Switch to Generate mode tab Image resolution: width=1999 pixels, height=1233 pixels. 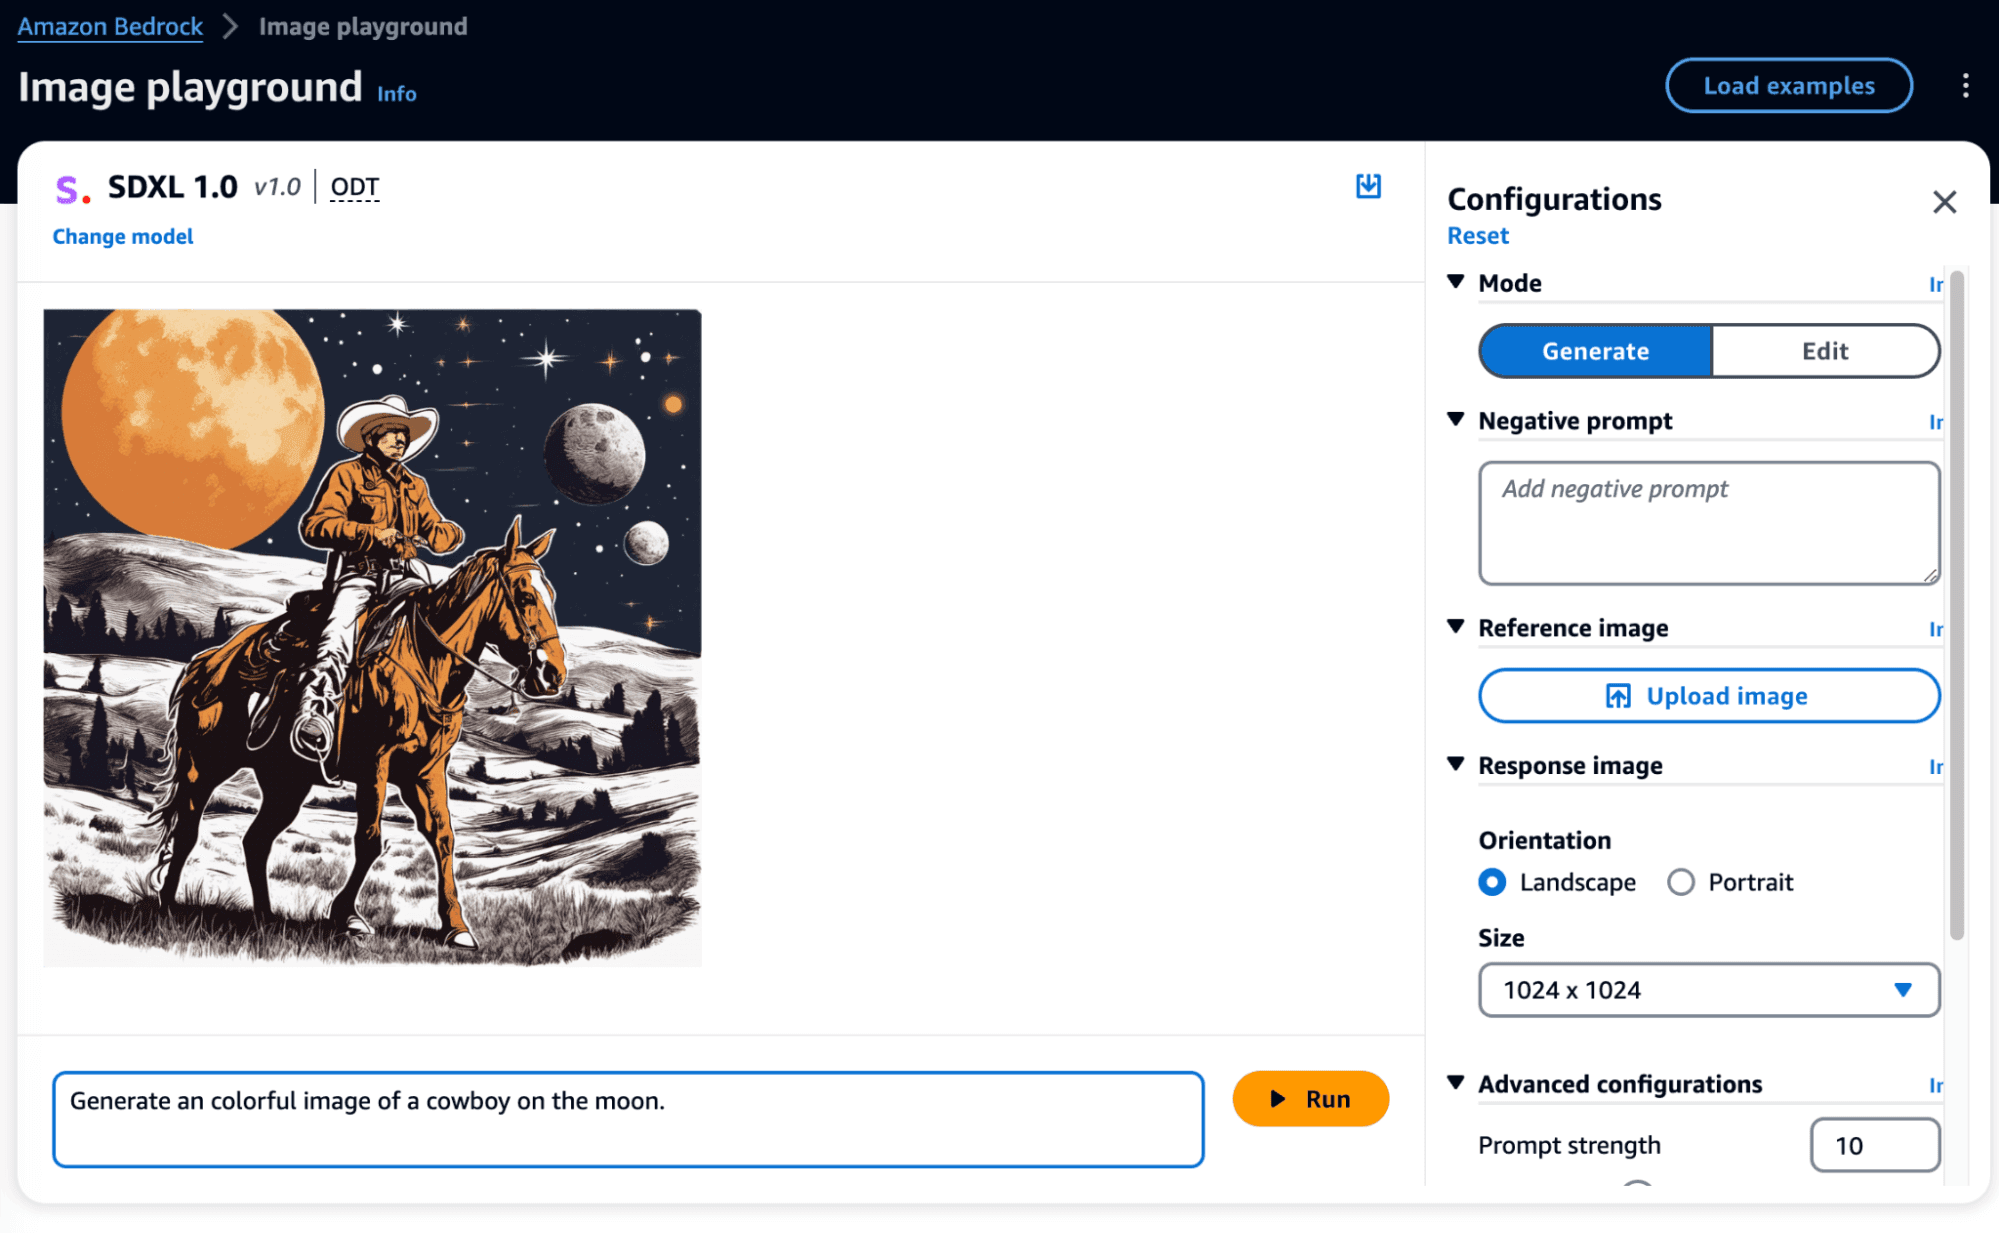click(x=1595, y=350)
